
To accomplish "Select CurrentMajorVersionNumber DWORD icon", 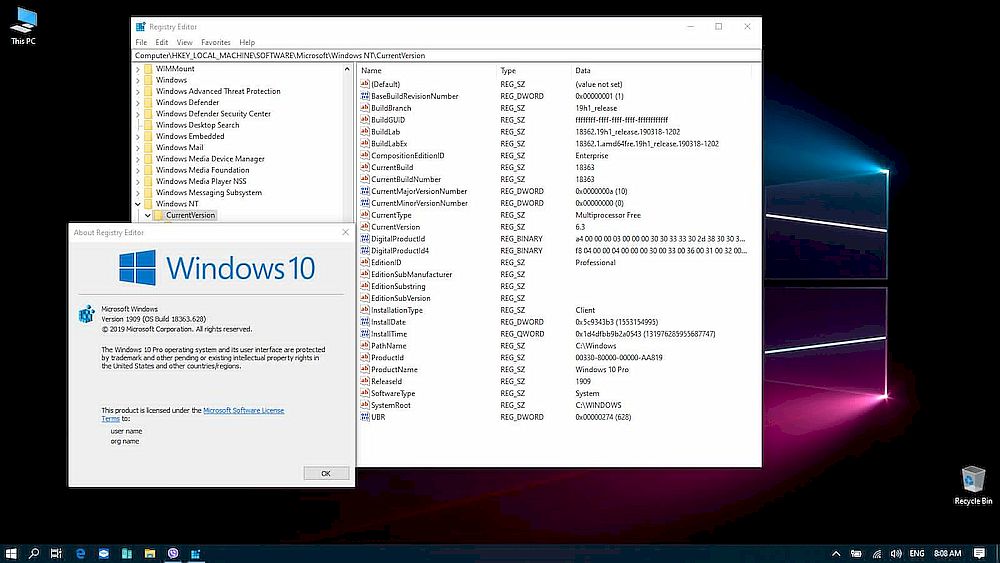I will (x=365, y=191).
